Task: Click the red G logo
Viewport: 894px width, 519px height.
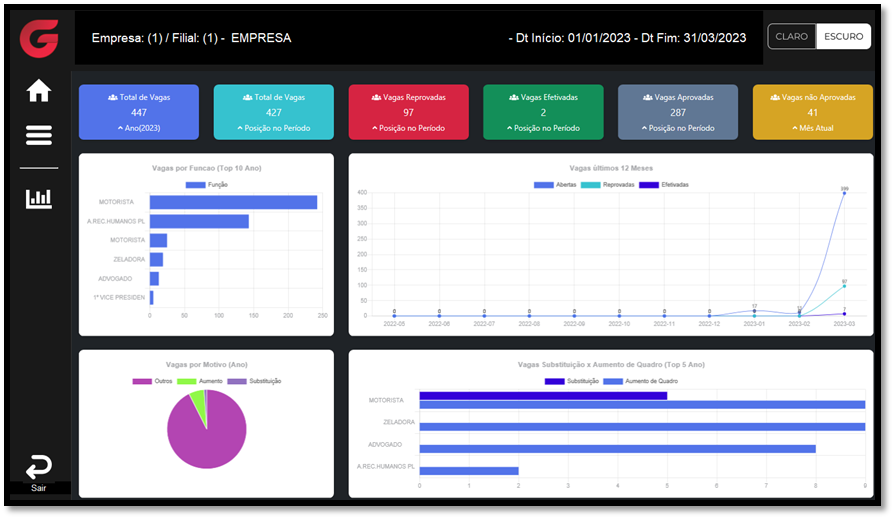Action: click(x=39, y=38)
